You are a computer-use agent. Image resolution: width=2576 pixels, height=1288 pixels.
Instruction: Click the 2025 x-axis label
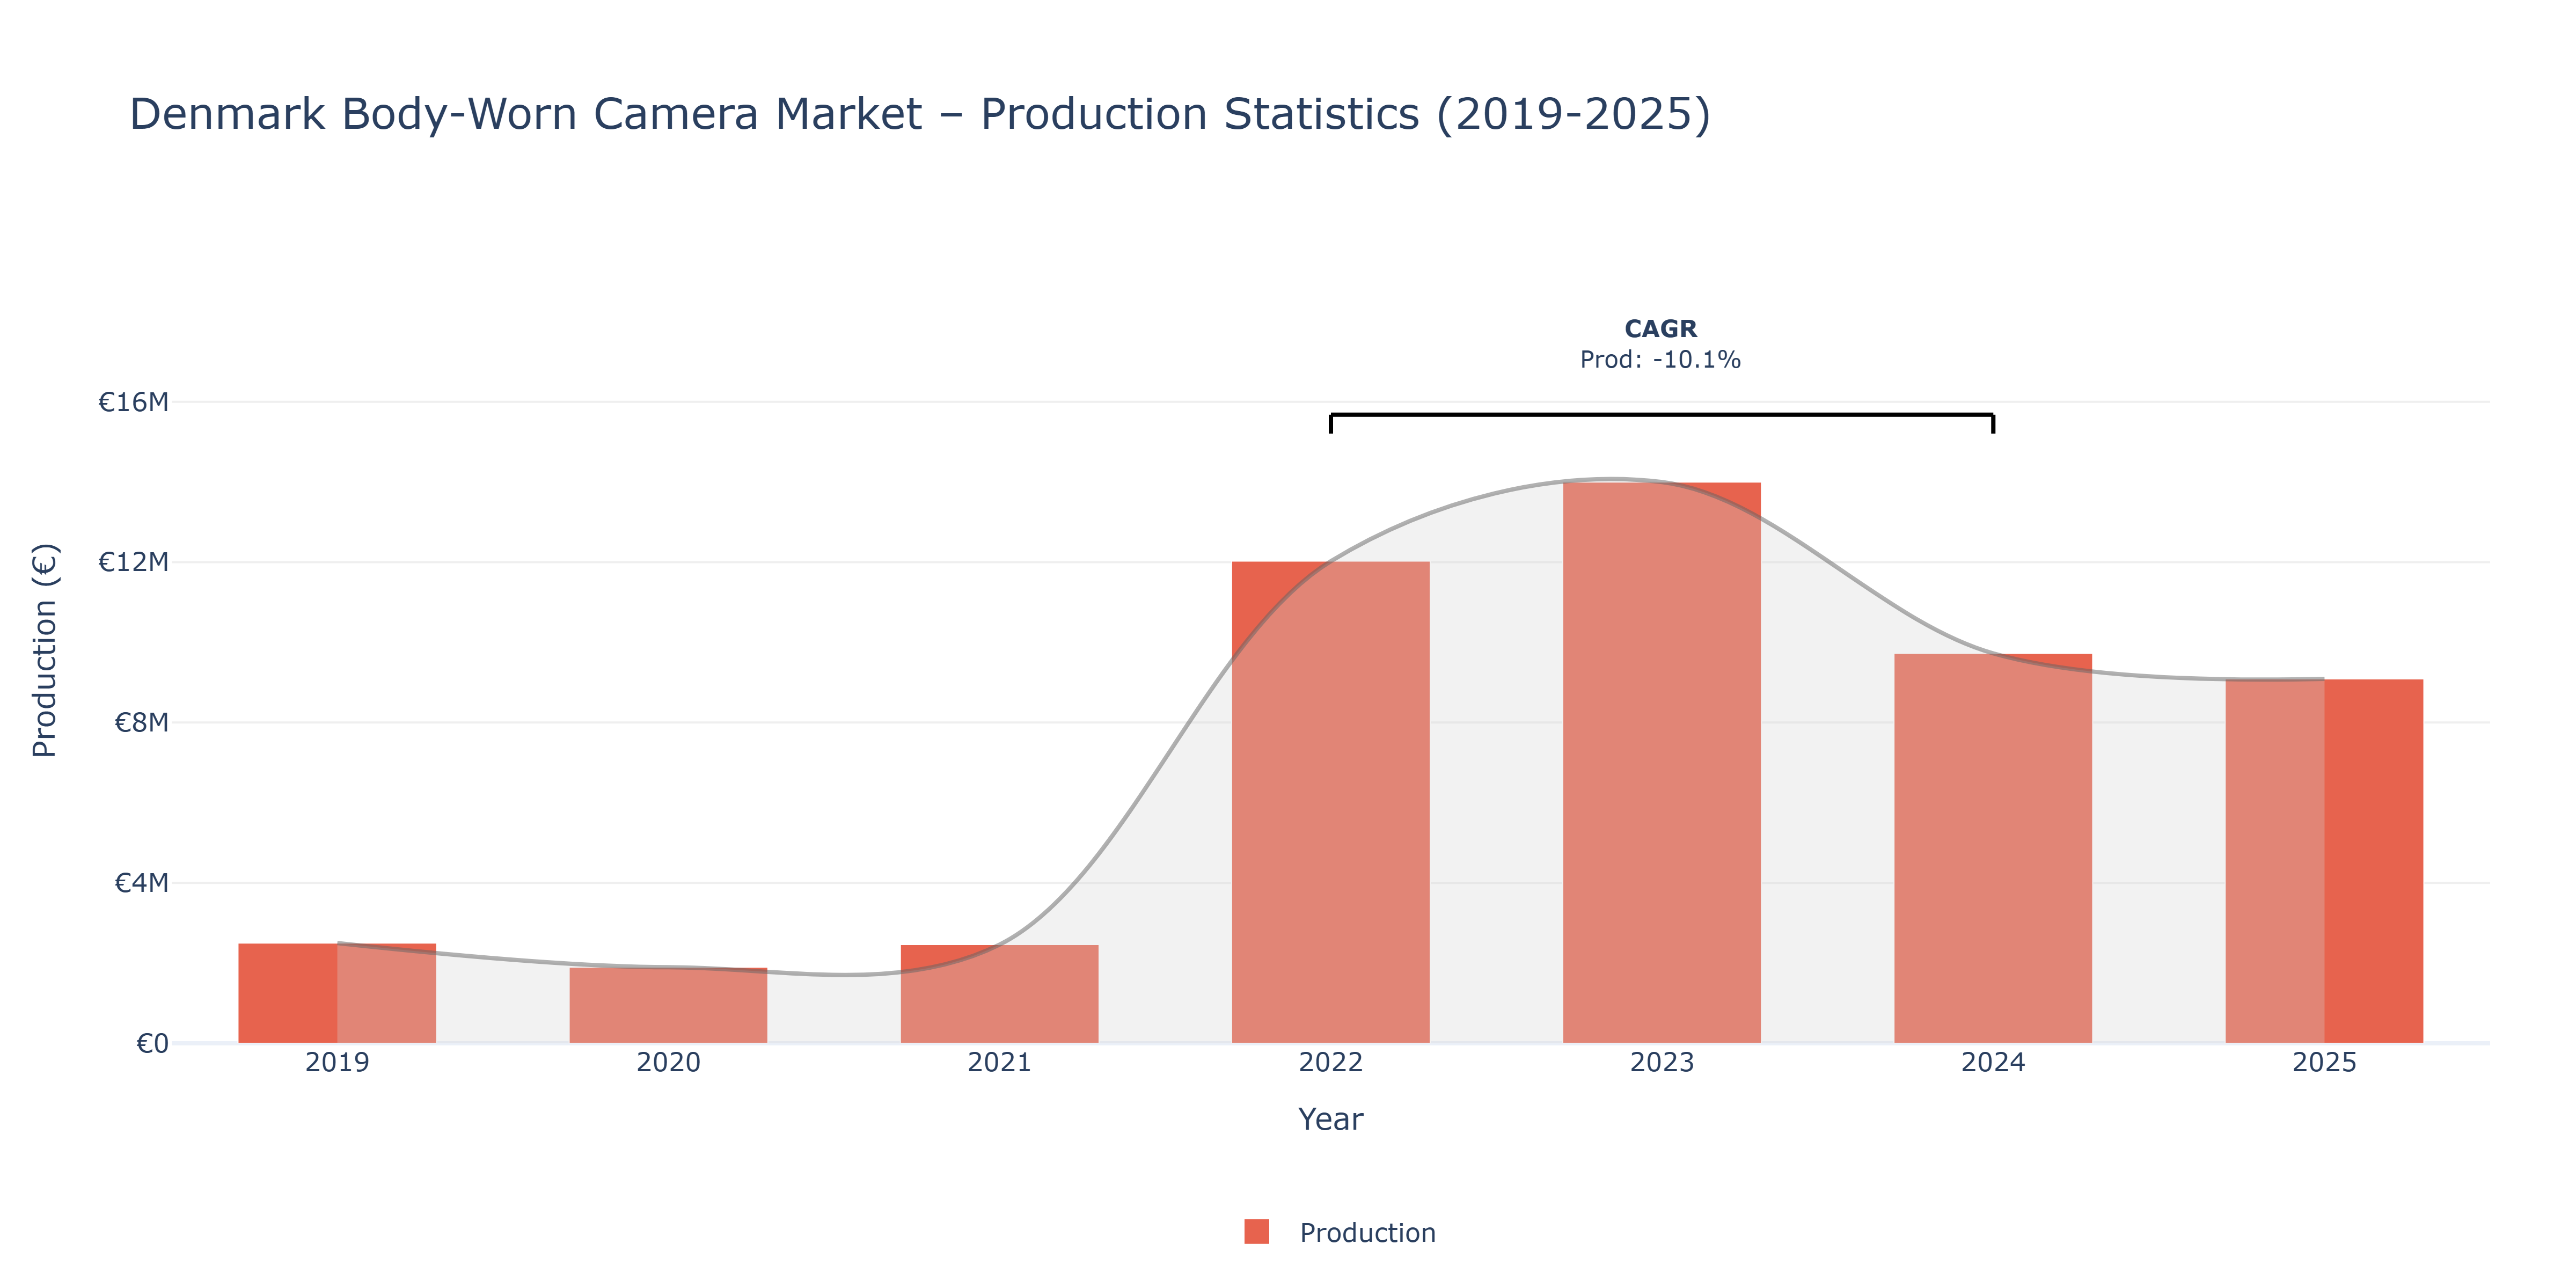pos(2323,1062)
